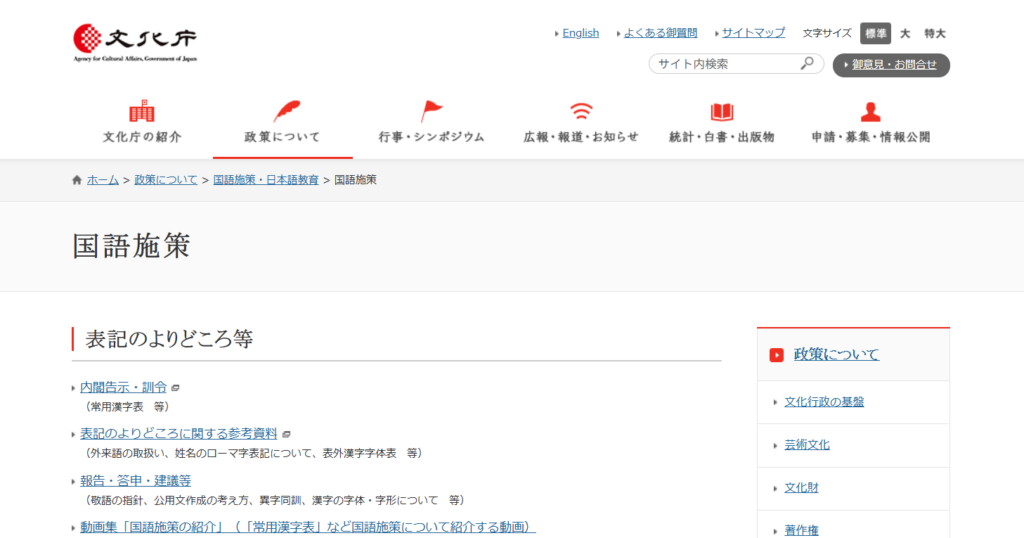1024x538 pixels.
Task: Switch to the English site
Action: point(581,33)
